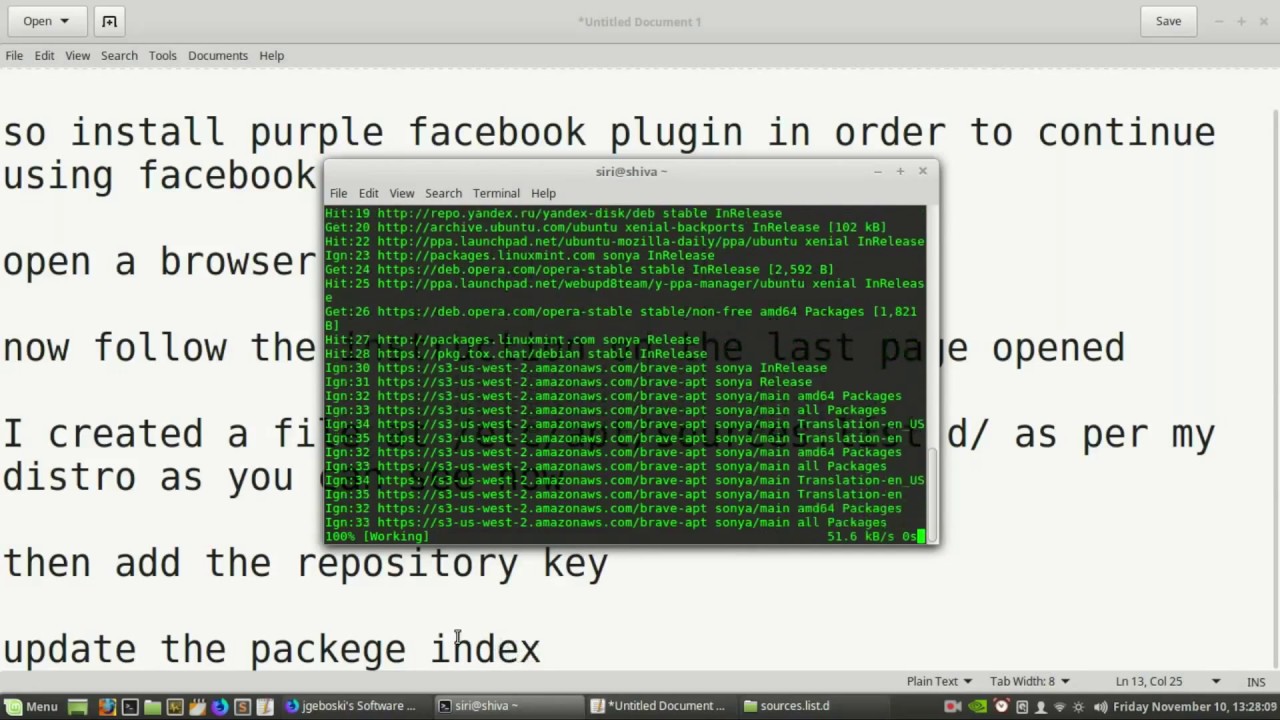Click the 'update the packege index' line

271,648
